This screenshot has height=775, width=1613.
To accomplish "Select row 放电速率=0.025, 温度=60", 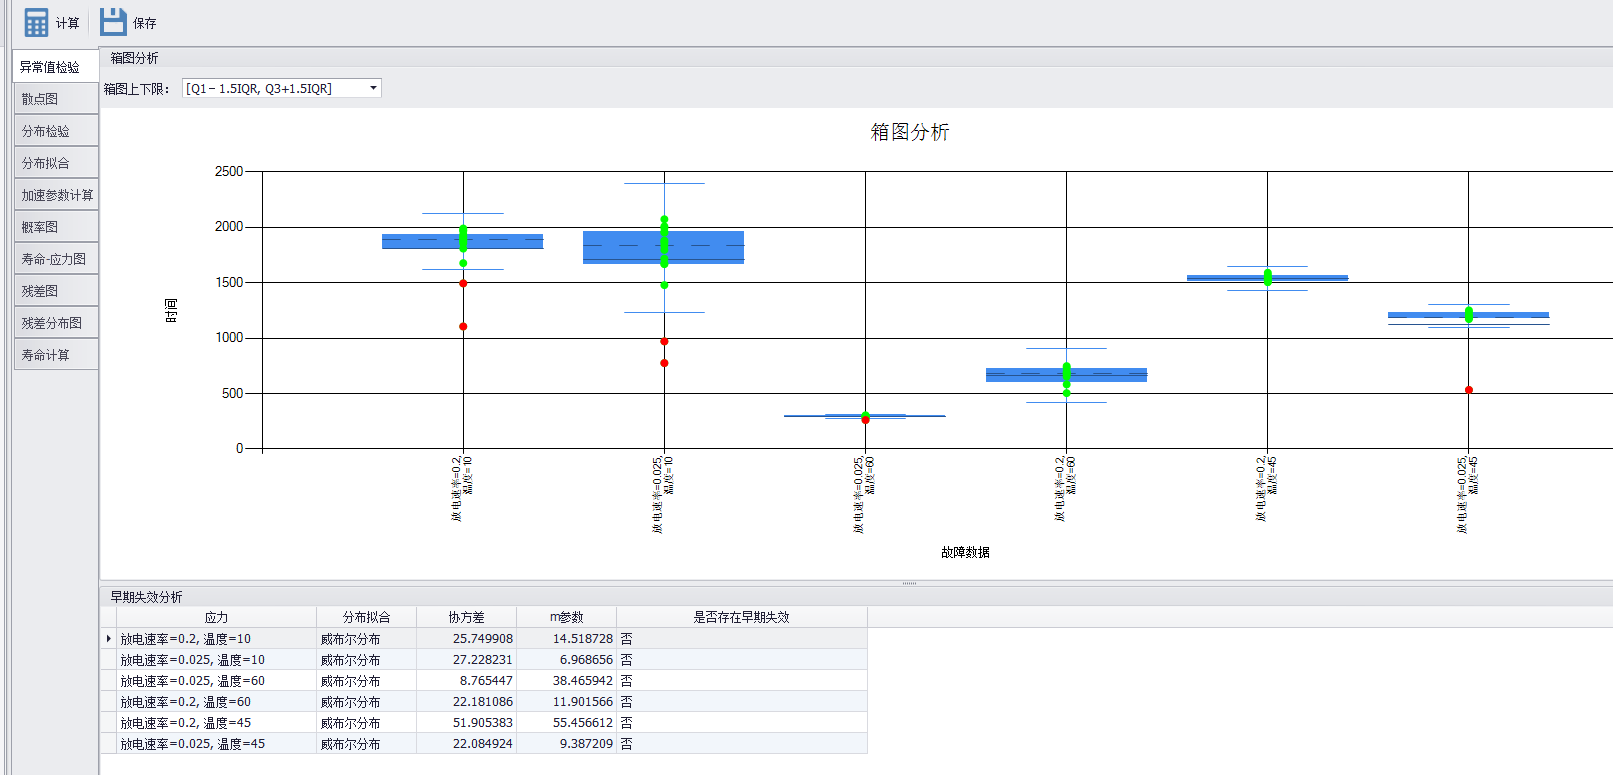I will (x=484, y=681).
